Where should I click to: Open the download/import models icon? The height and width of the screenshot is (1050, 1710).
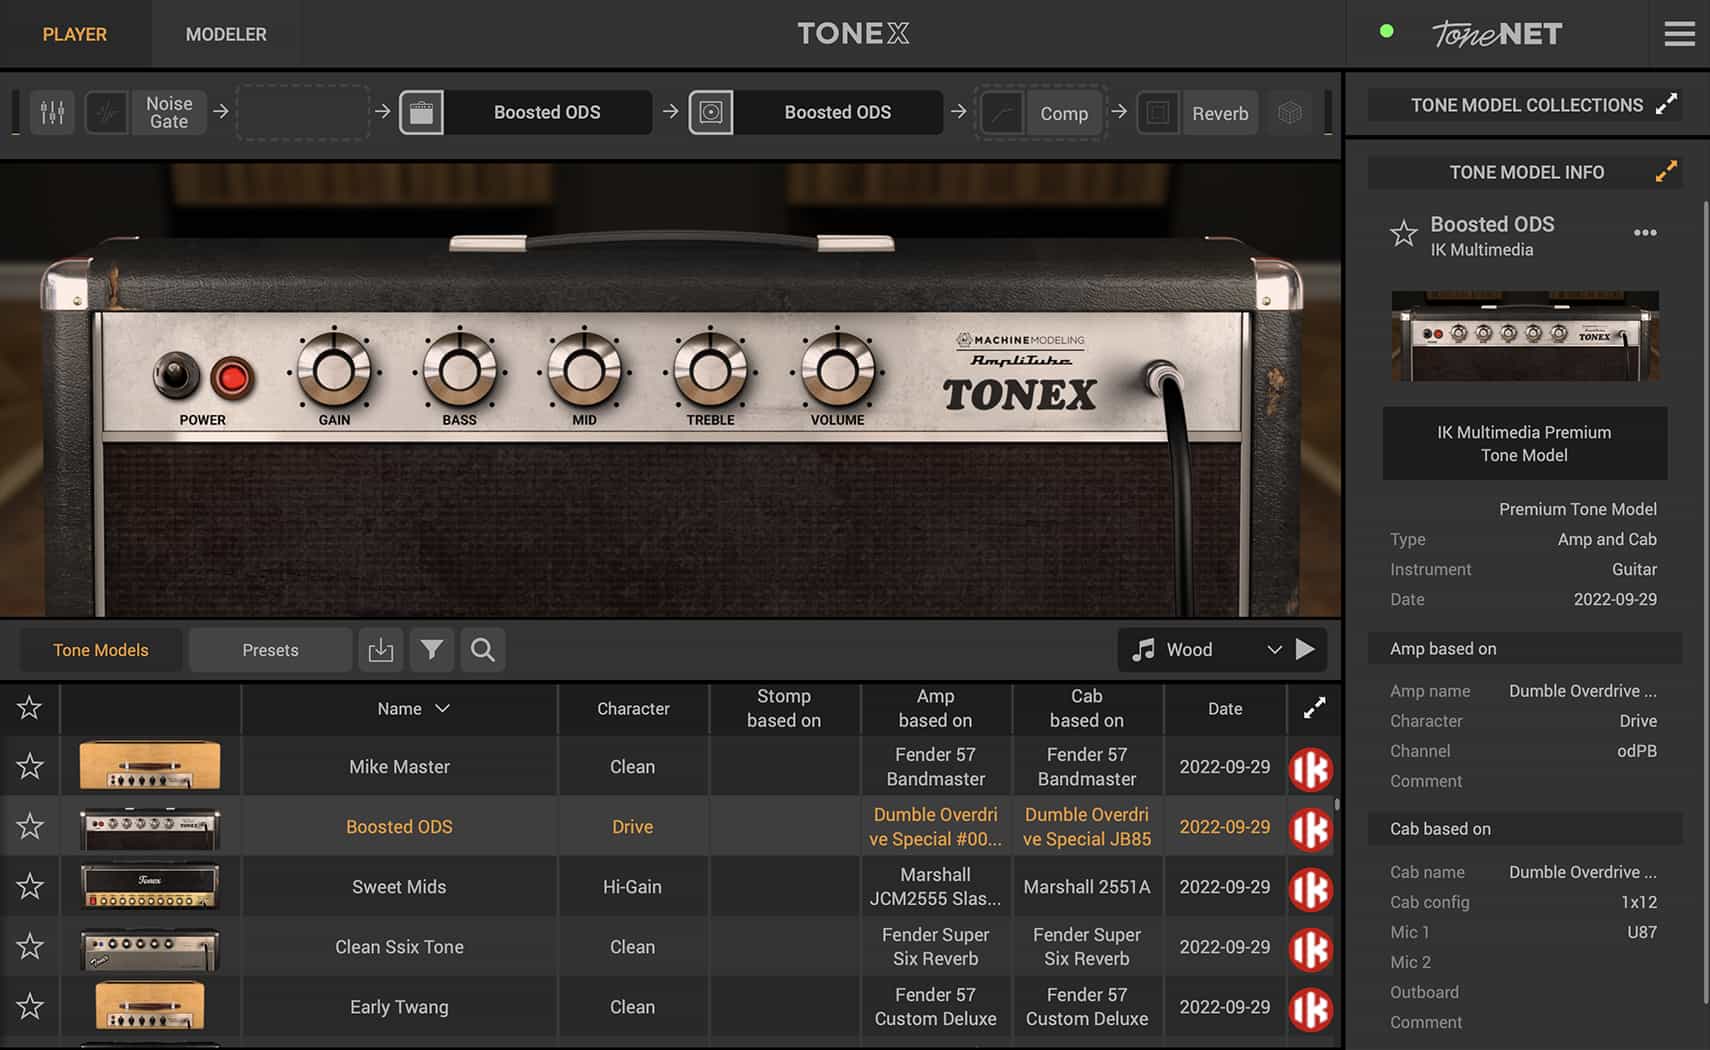pyautogui.click(x=381, y=650)
